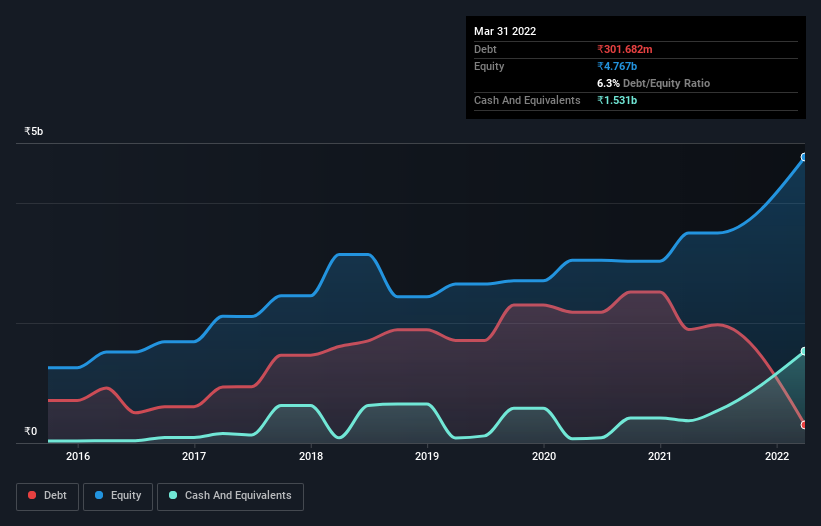Click the Debt label in tooltip
821x526 pixels.
pyautogui.click(x=485, y=49)
